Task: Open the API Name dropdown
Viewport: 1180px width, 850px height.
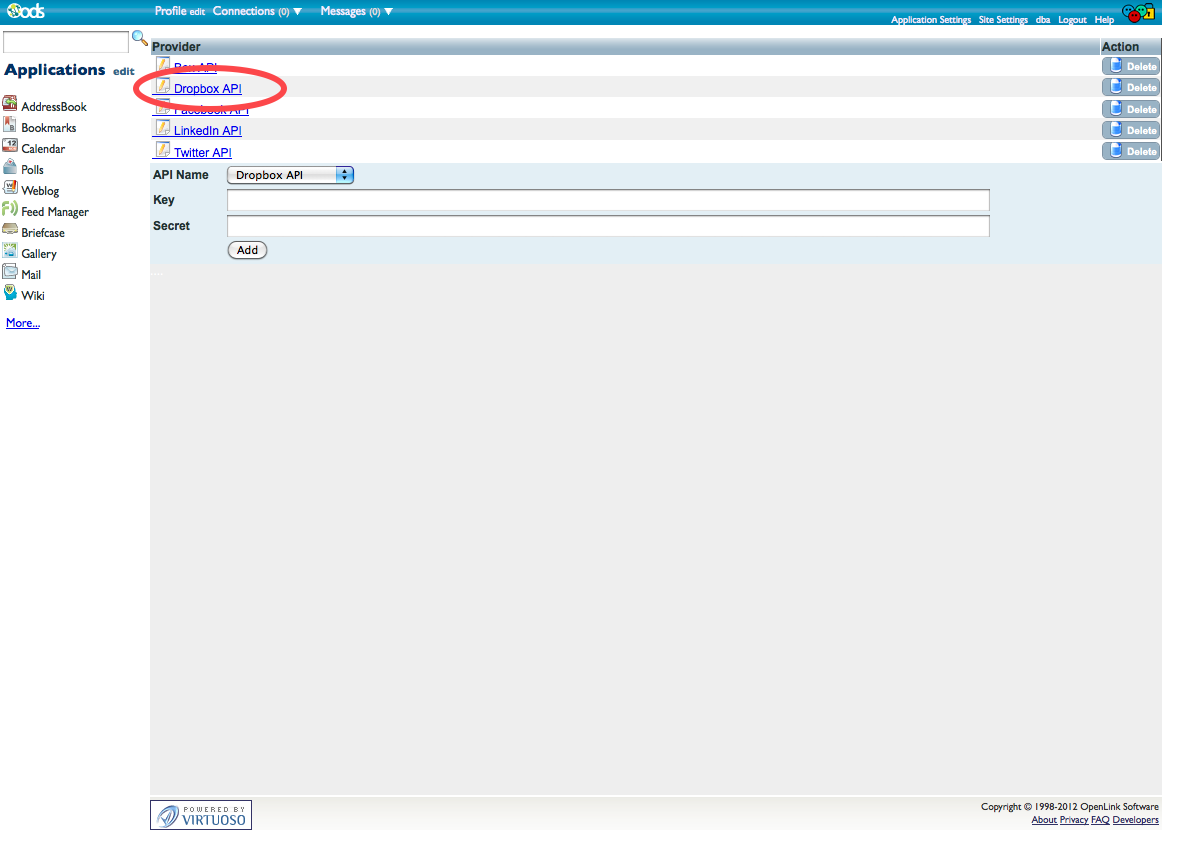Action: click(291, 175)
